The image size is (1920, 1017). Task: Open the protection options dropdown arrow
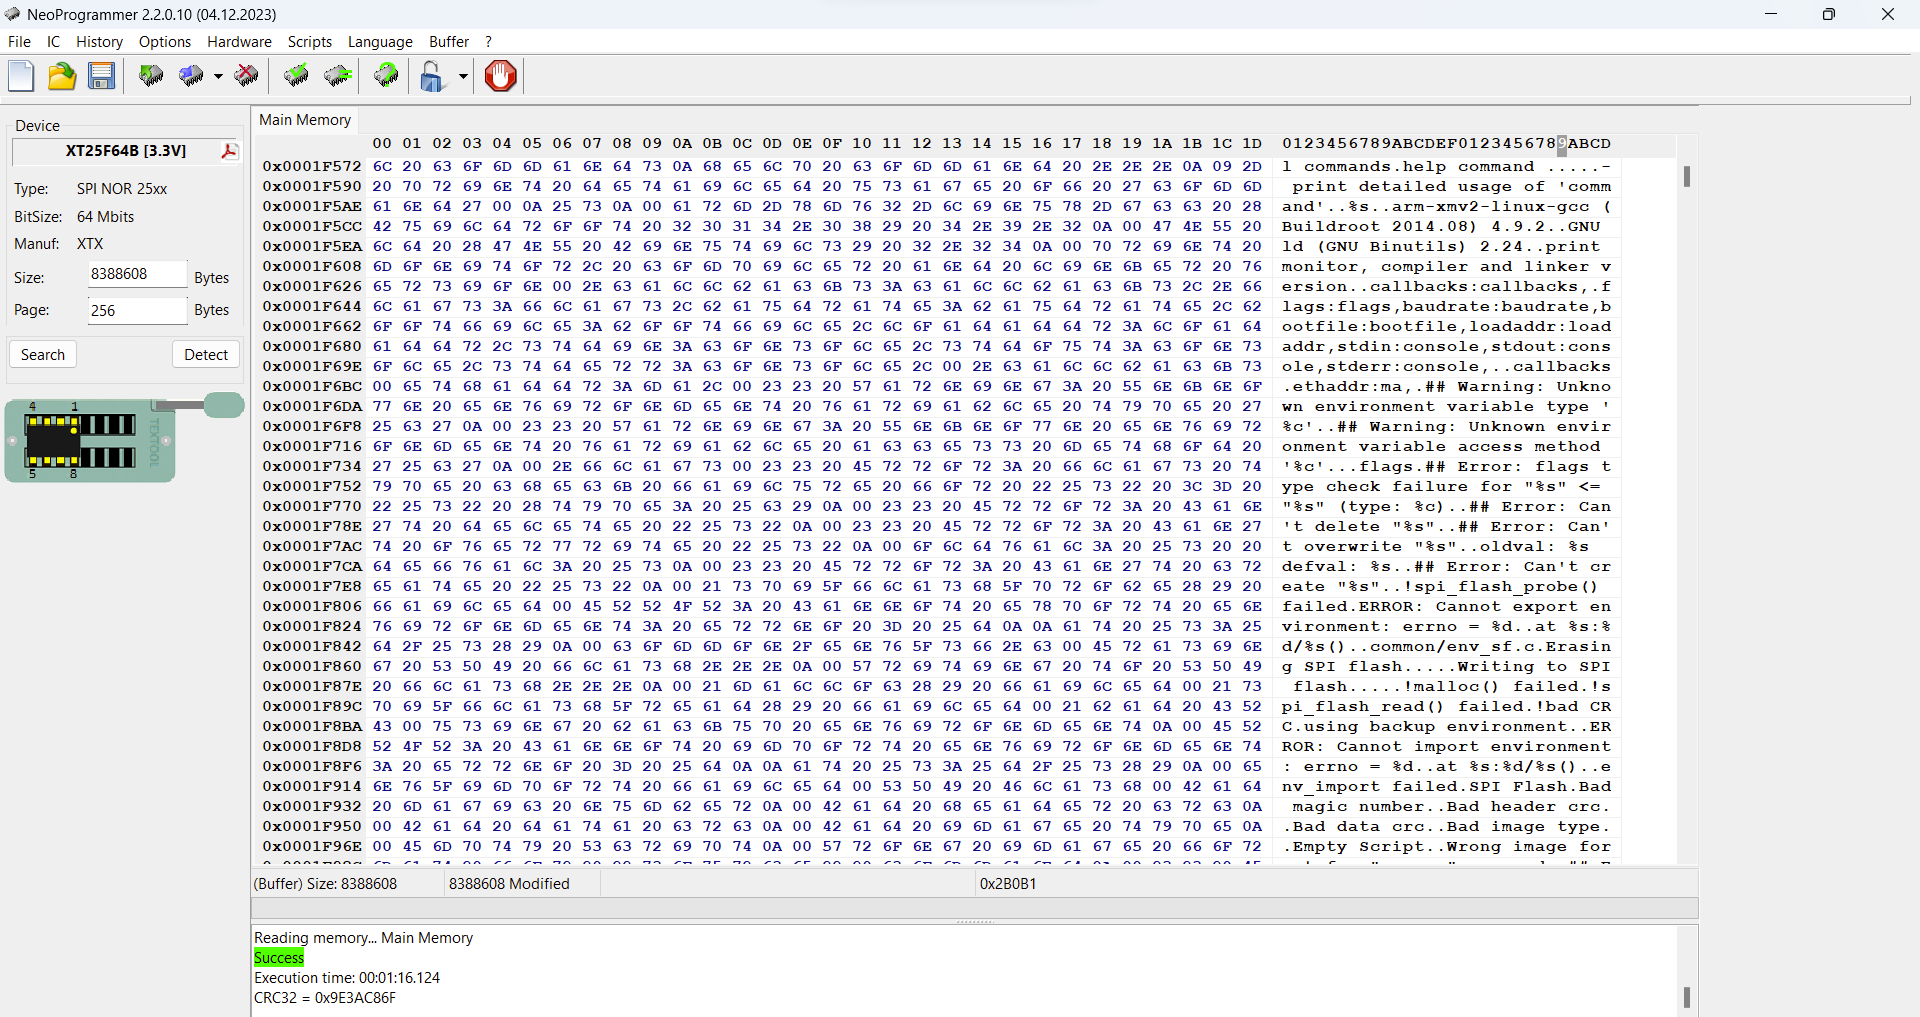tap(463, 76)
